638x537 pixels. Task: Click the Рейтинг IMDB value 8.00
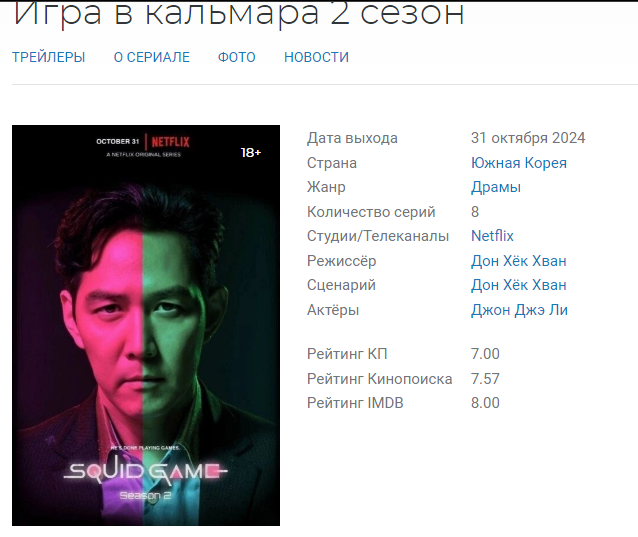coord(485,403)
